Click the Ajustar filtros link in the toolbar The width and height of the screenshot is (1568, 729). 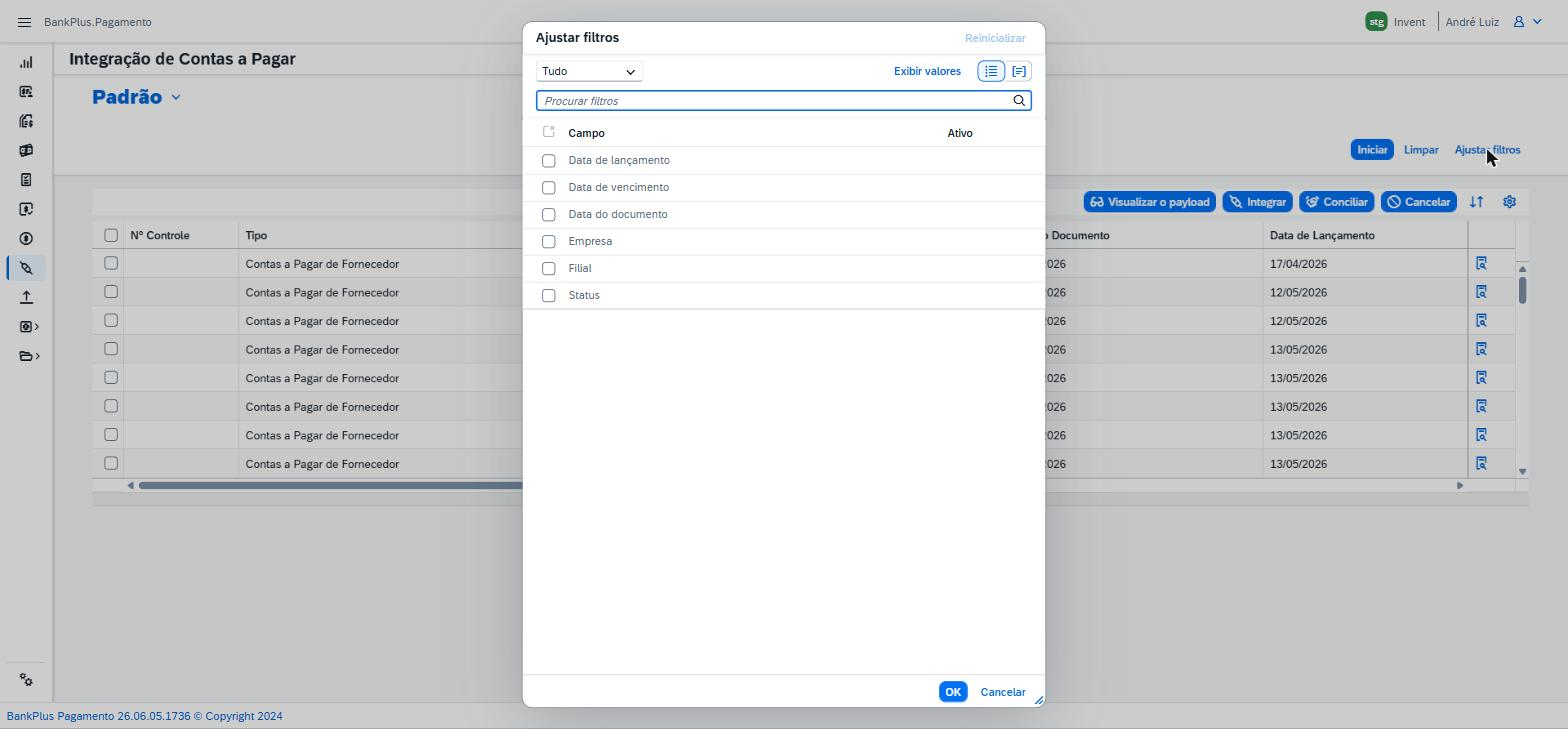[1487, 150]
